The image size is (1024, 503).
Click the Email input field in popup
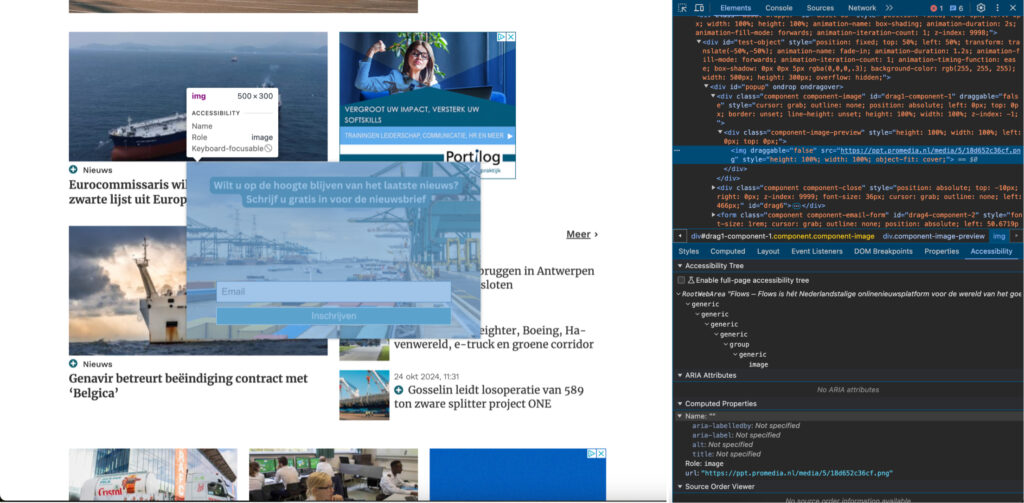tap(334, 292)
